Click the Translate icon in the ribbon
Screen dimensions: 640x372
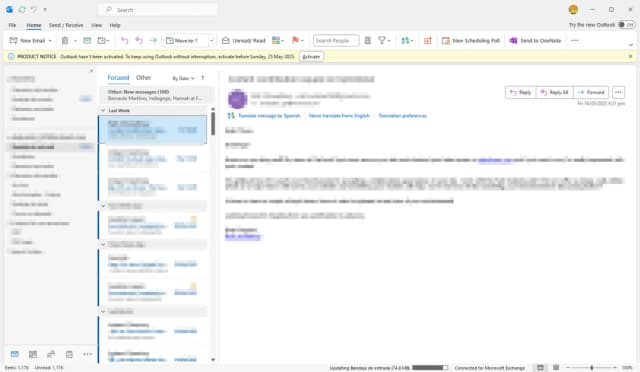click(407, 40)
